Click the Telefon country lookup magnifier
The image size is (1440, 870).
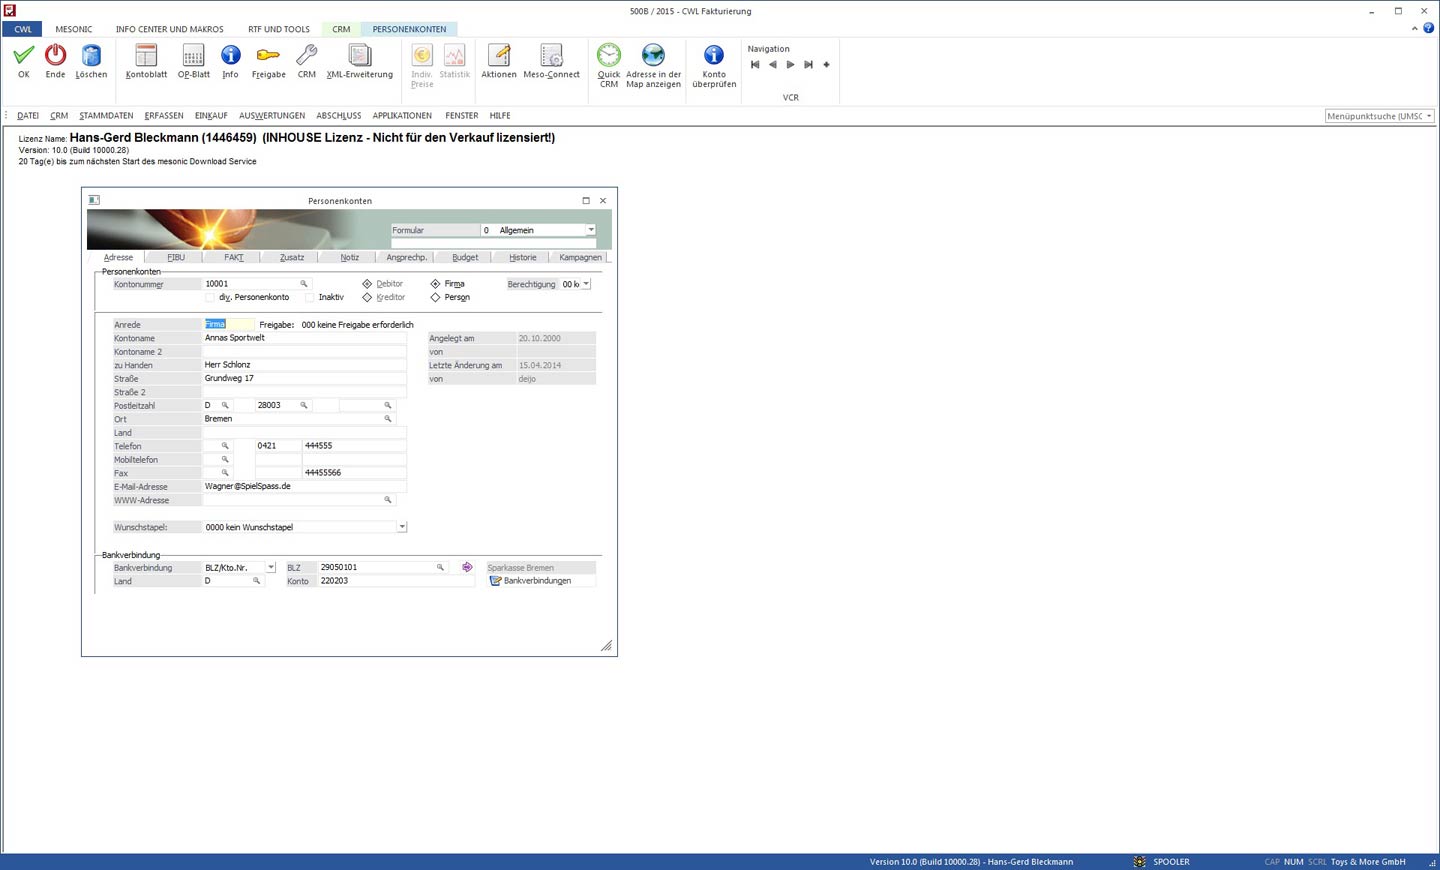[x=225, y=446]
